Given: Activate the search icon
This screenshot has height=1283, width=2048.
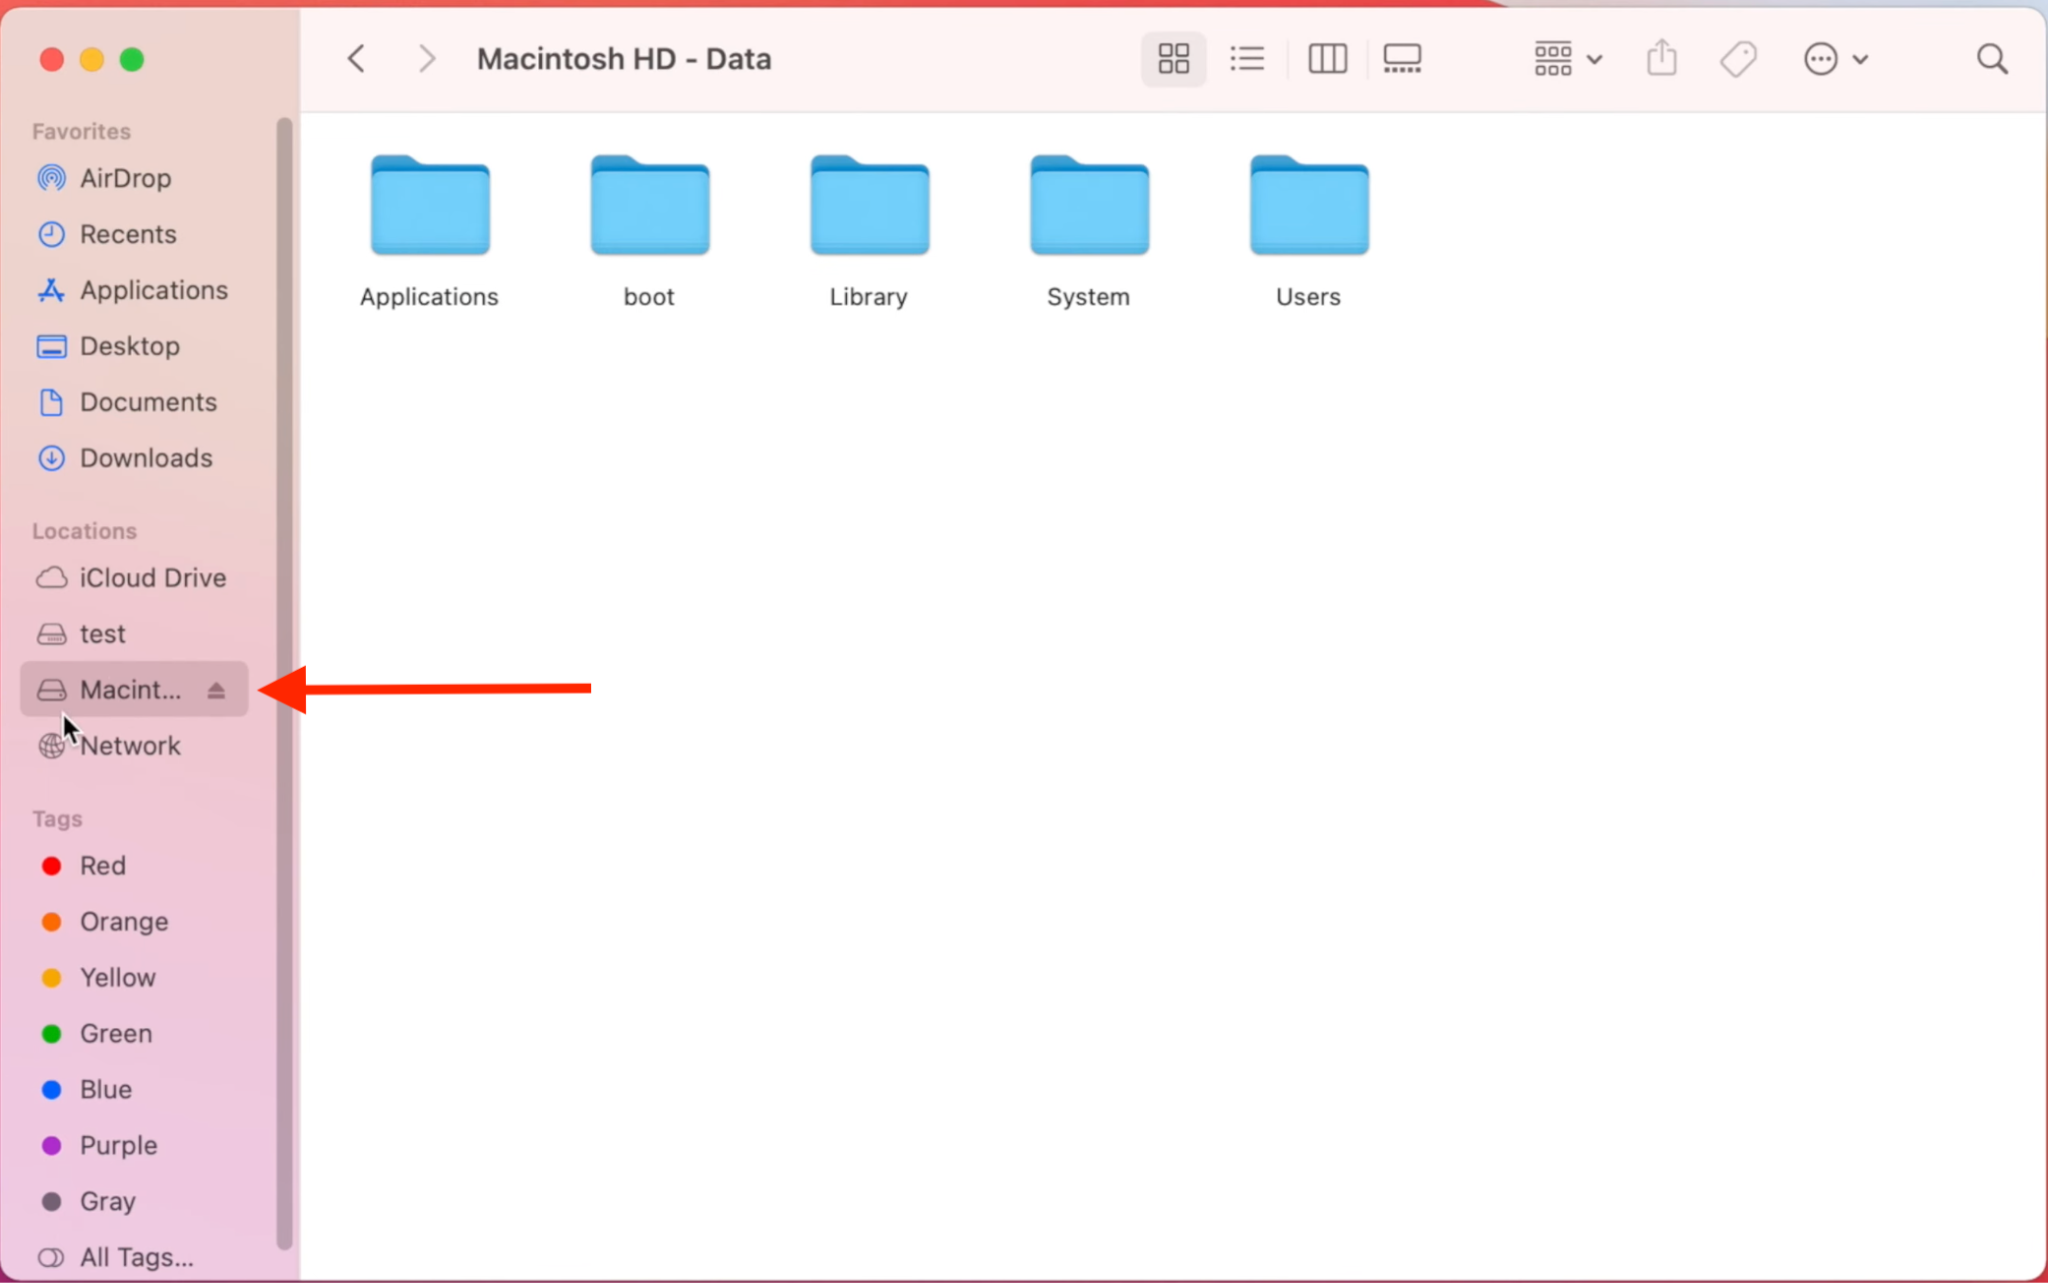Looking at the screenshot, I should point(1990,58).
